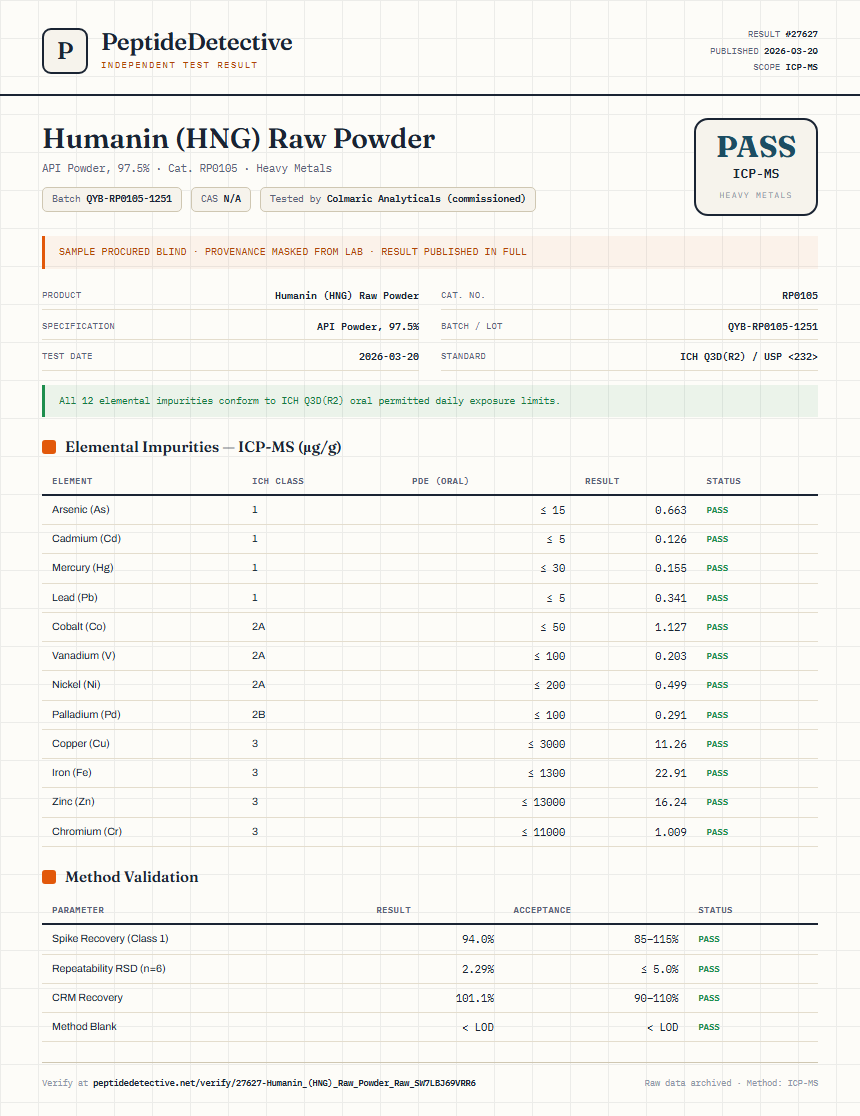The image size is (860, 1116).
Task: Click the standard value ICH Q3D(R2) / USP <232>
Action: tap(749, 357)
